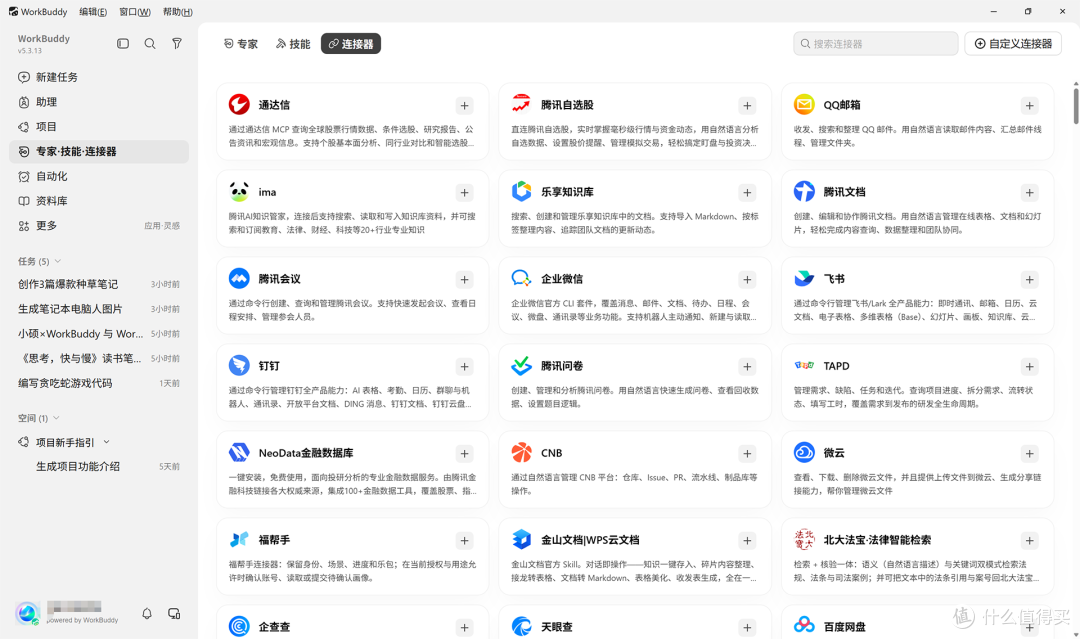Click the ima panda icon
The image size is (1080, 639).
coord(239,191)
